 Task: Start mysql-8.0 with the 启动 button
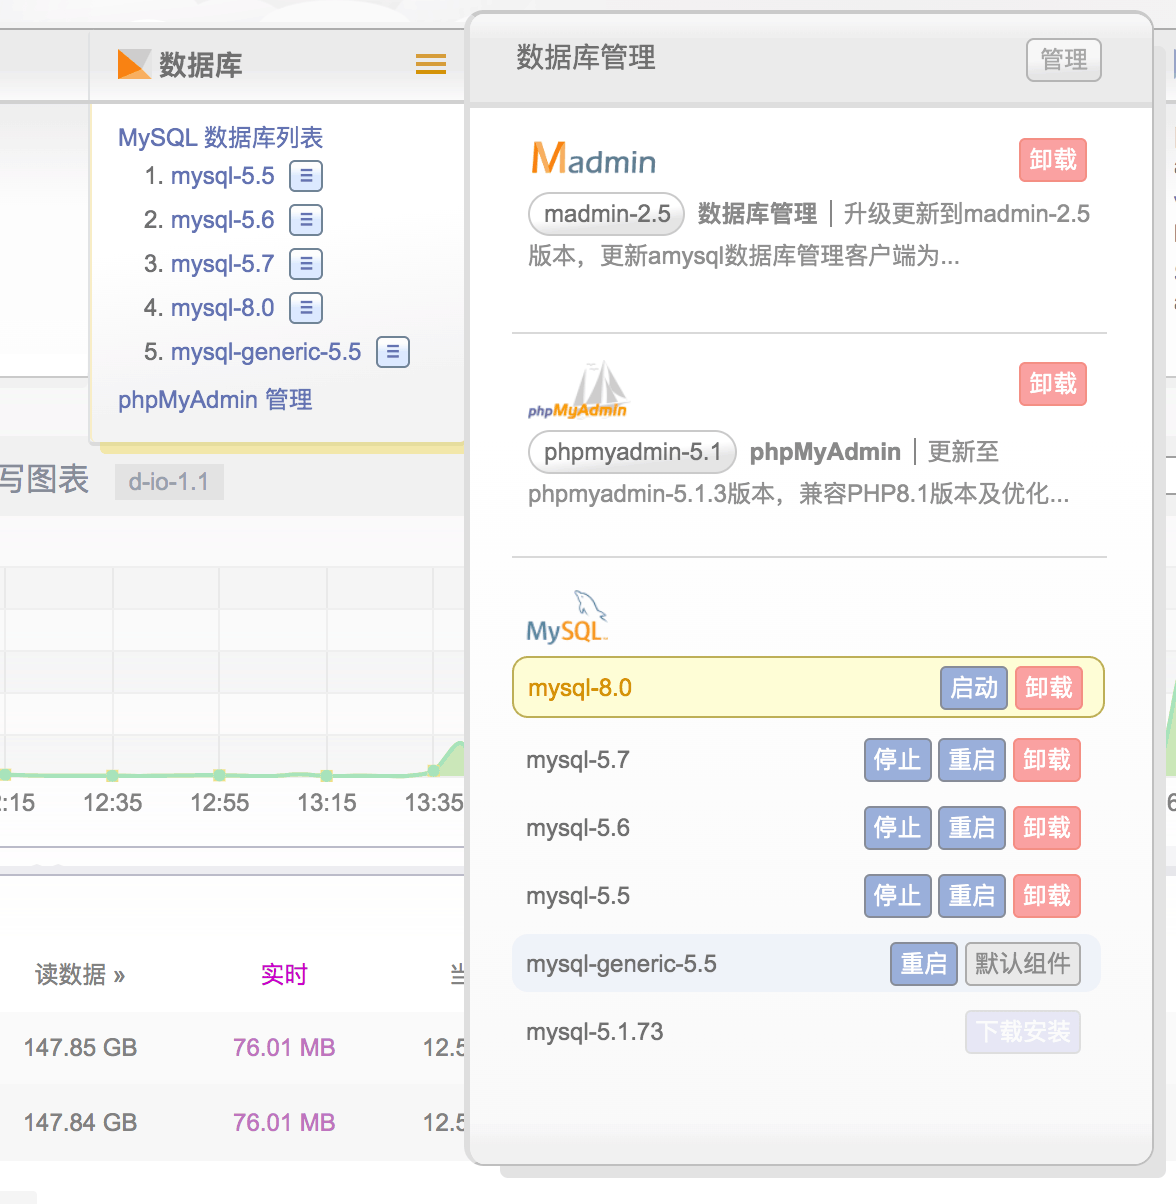click(x=973, y=688)
